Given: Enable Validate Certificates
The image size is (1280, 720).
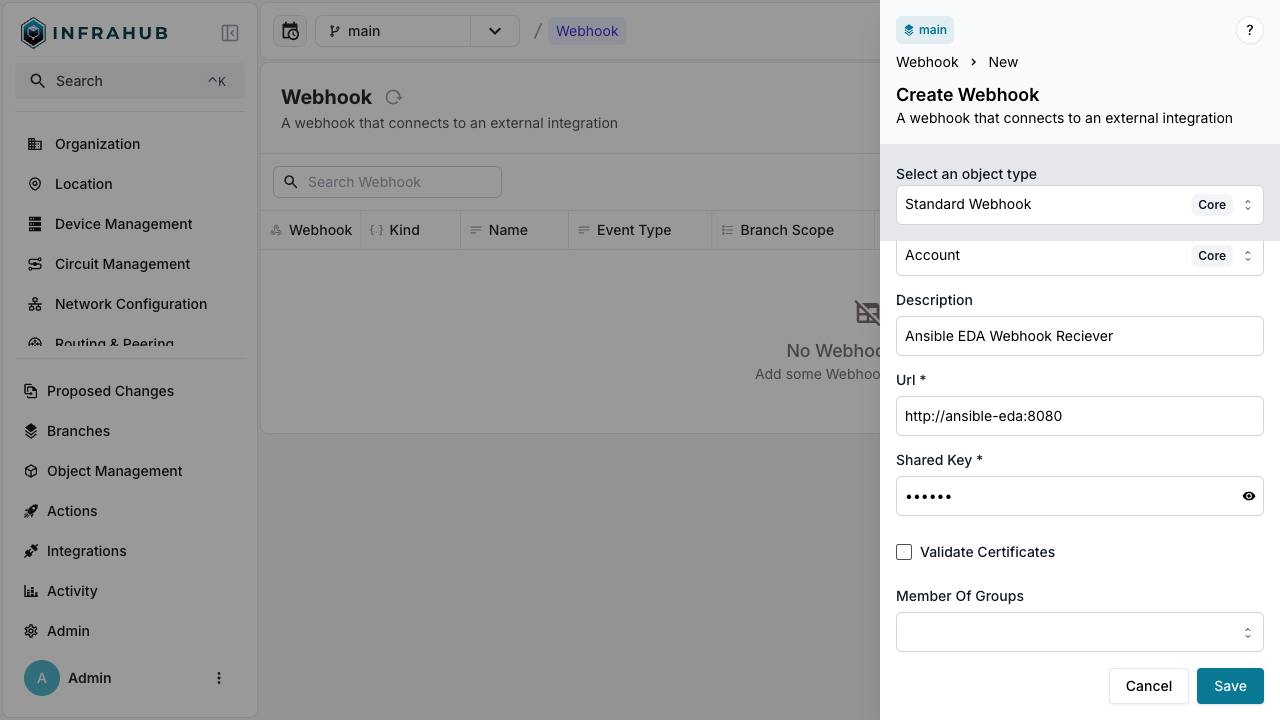Looking at the screenshot, I should (904, 552).
